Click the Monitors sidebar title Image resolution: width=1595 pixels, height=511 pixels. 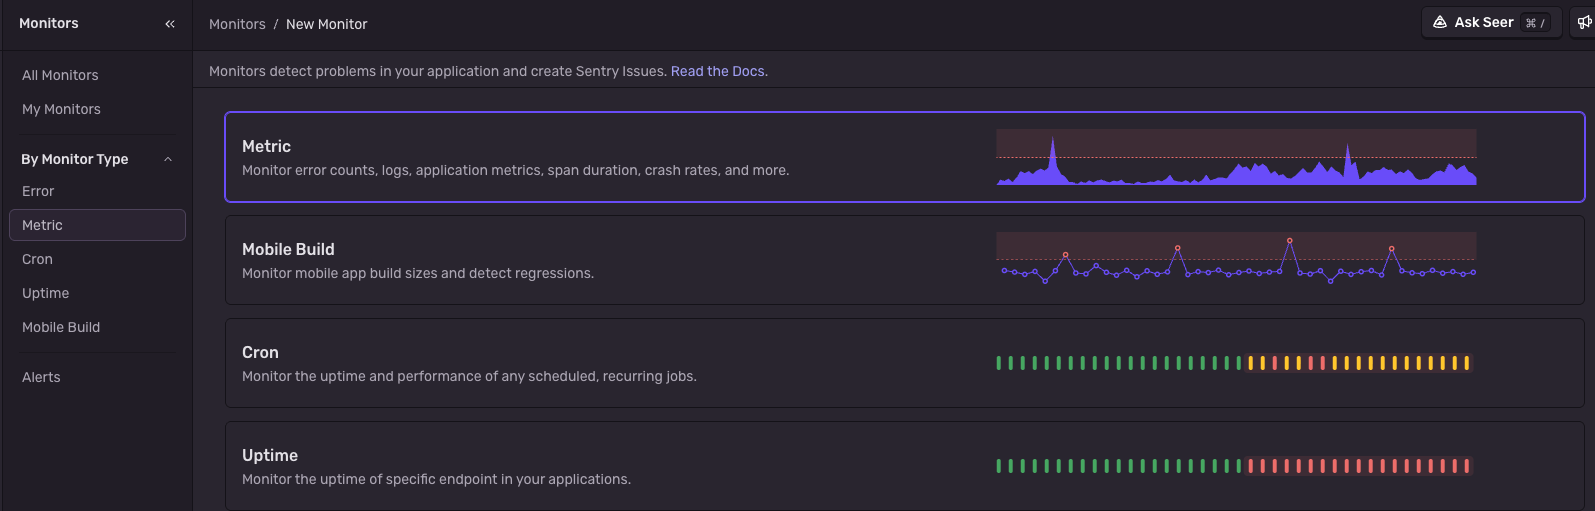point(49,23)
